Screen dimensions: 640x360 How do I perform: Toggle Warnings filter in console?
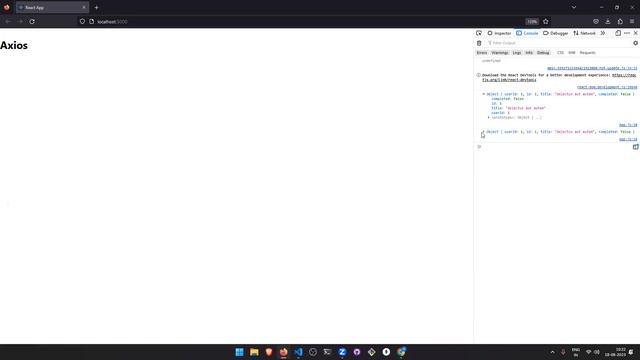(500, 53)
